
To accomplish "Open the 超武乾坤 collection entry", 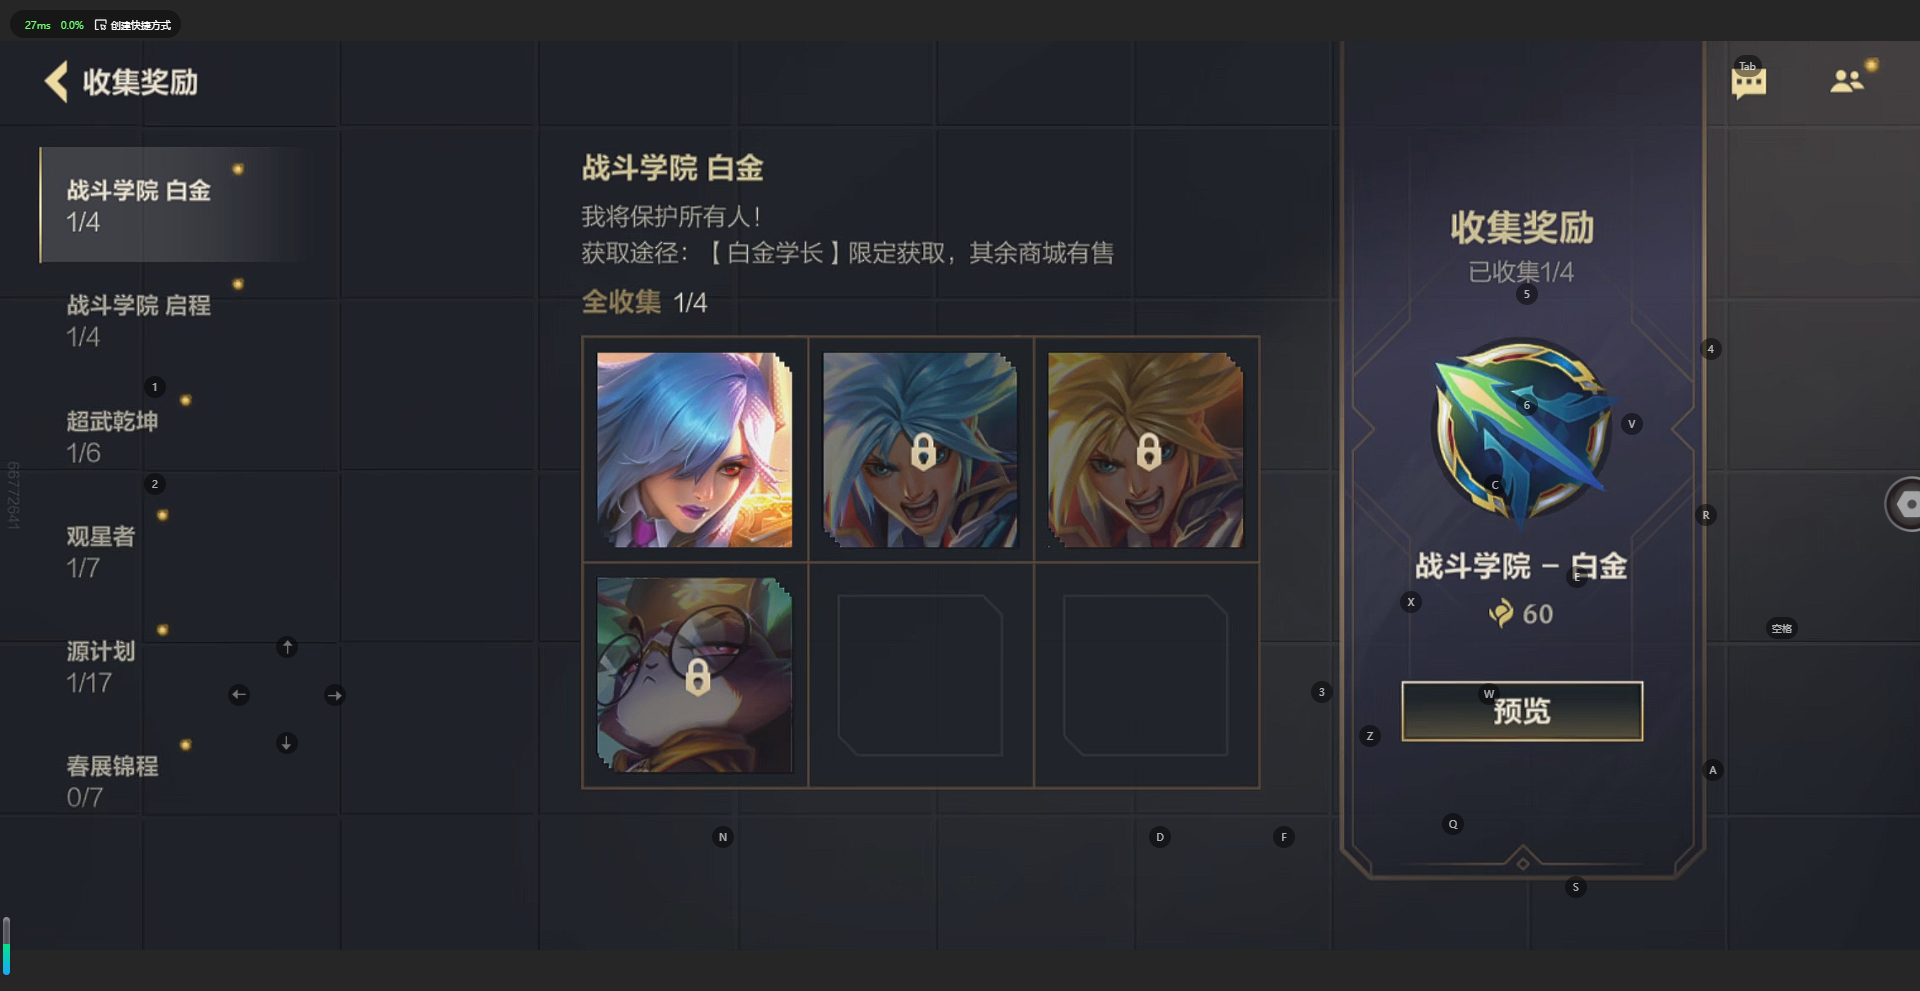I will (x=170, y=436).
